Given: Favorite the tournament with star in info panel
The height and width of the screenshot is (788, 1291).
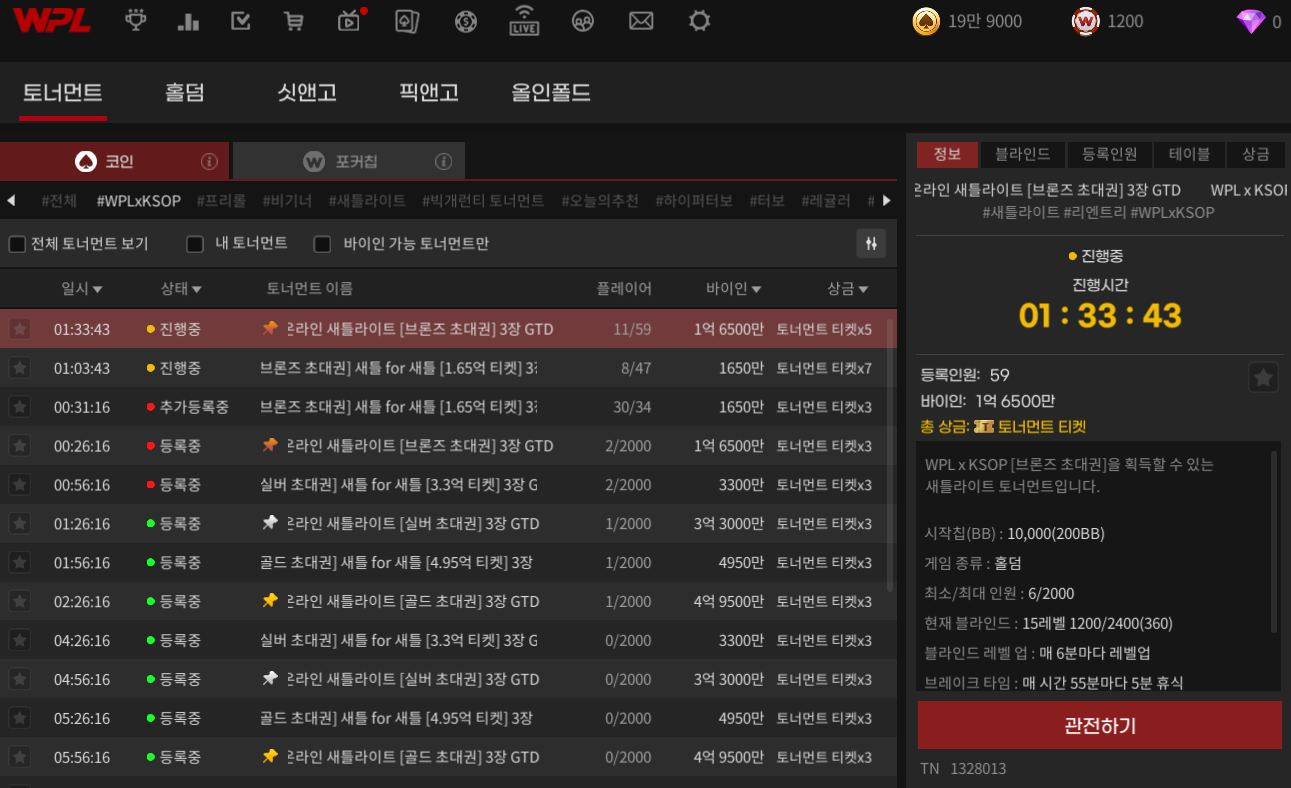Looking at the screenshot, I should coord(1264,377).
